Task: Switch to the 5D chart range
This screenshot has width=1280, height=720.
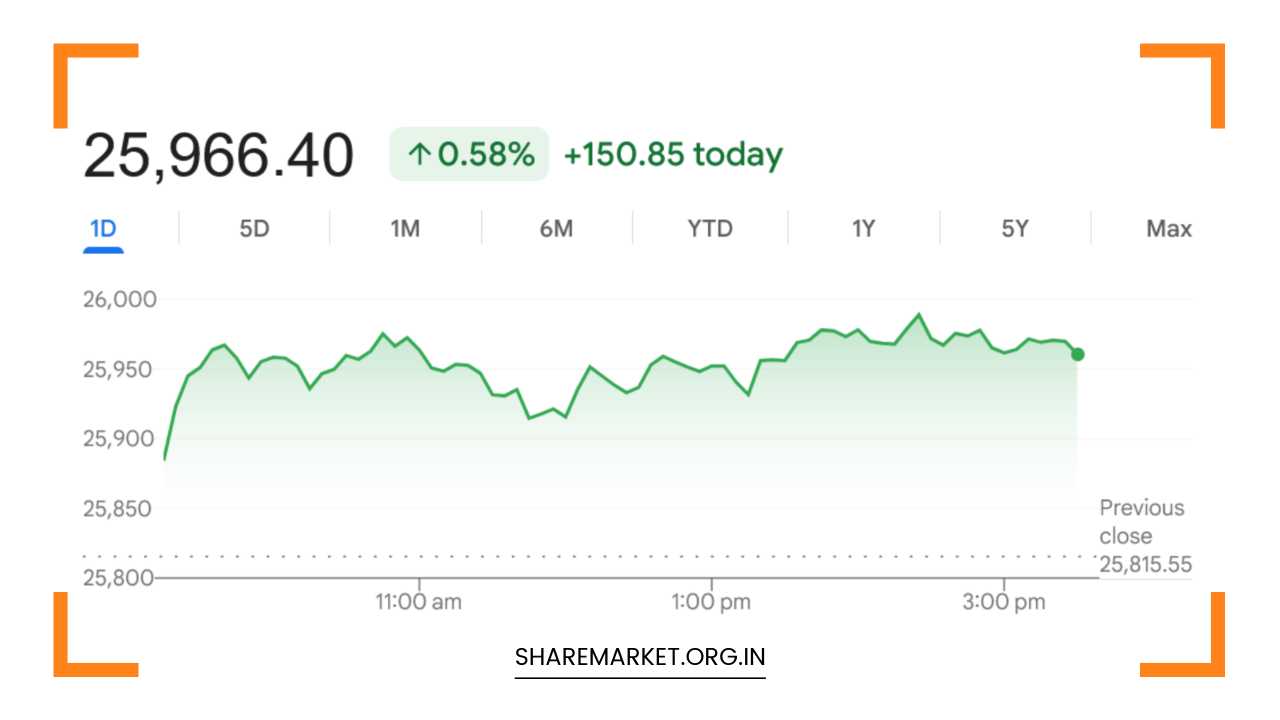Action: pyautogui.click(x=254, y=229)
